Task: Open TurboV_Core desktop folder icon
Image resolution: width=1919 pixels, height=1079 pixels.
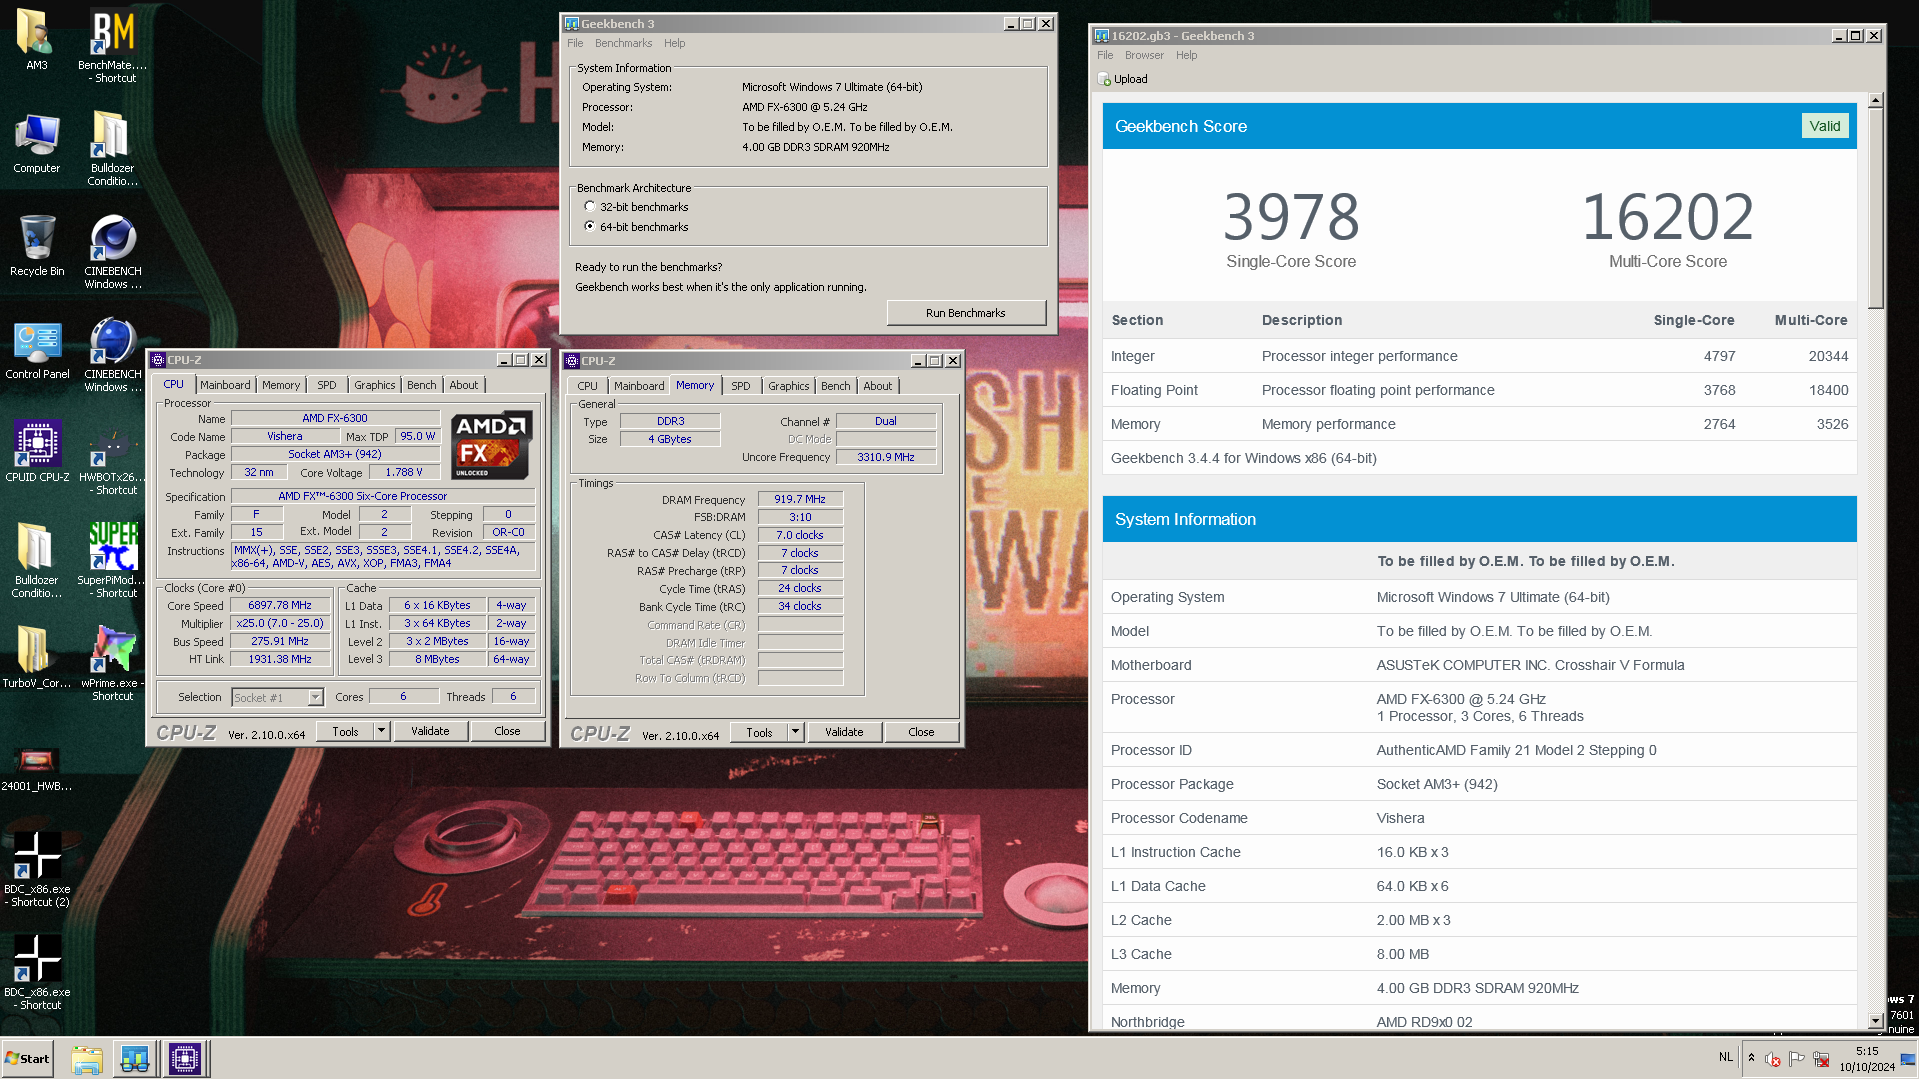Action: pyautogui.click(x=36, y=658)
